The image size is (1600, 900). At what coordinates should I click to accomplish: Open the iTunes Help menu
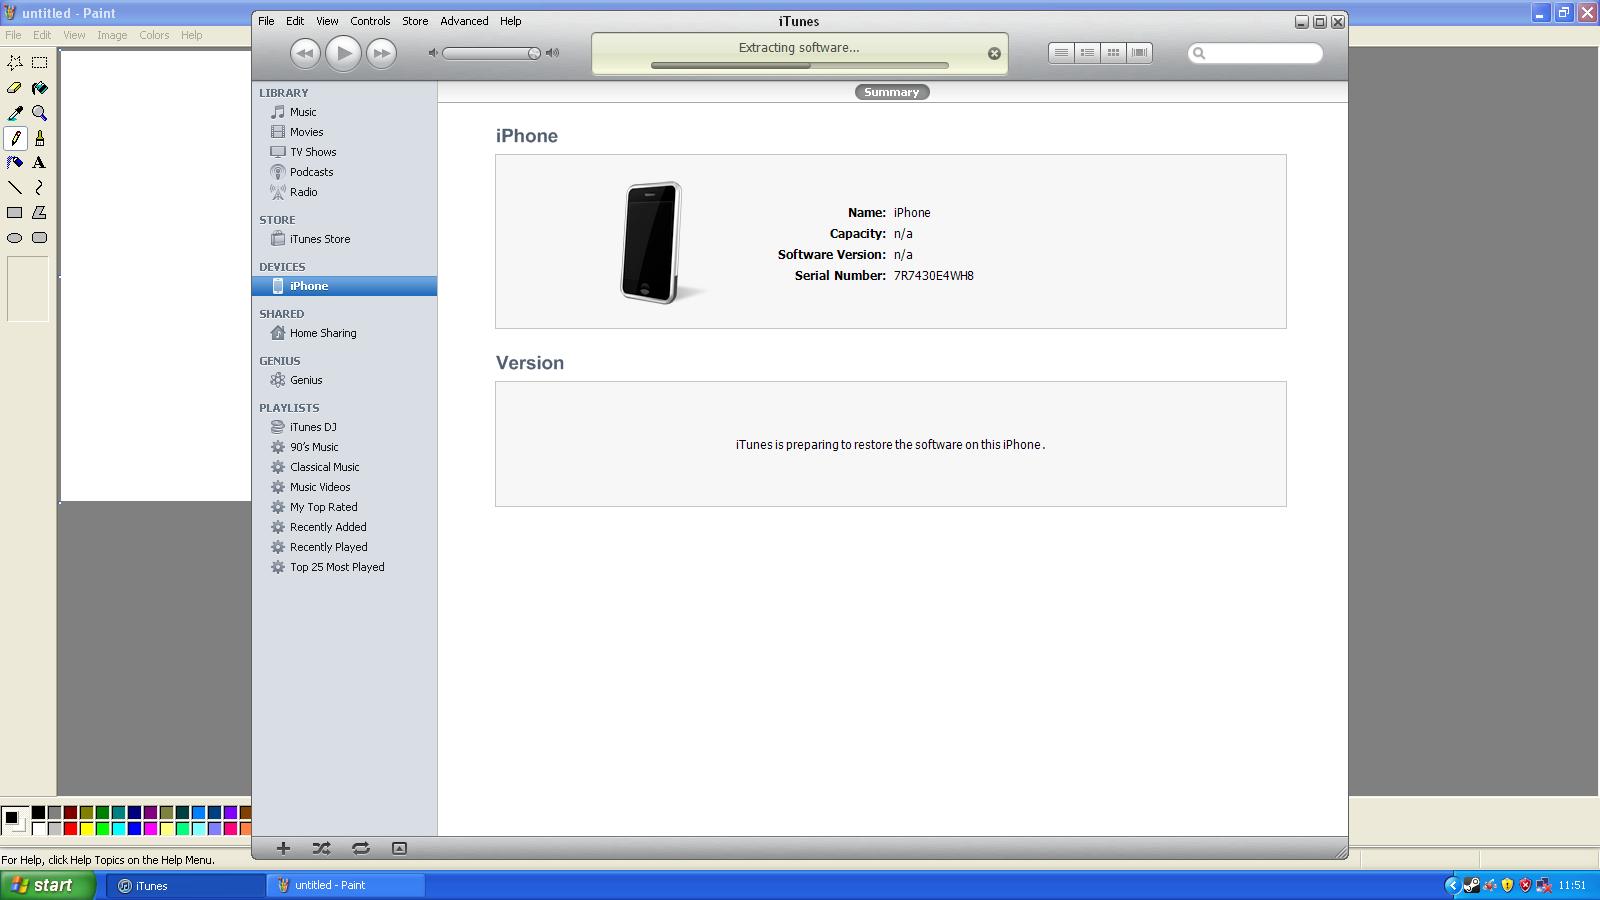coord(511,21)
